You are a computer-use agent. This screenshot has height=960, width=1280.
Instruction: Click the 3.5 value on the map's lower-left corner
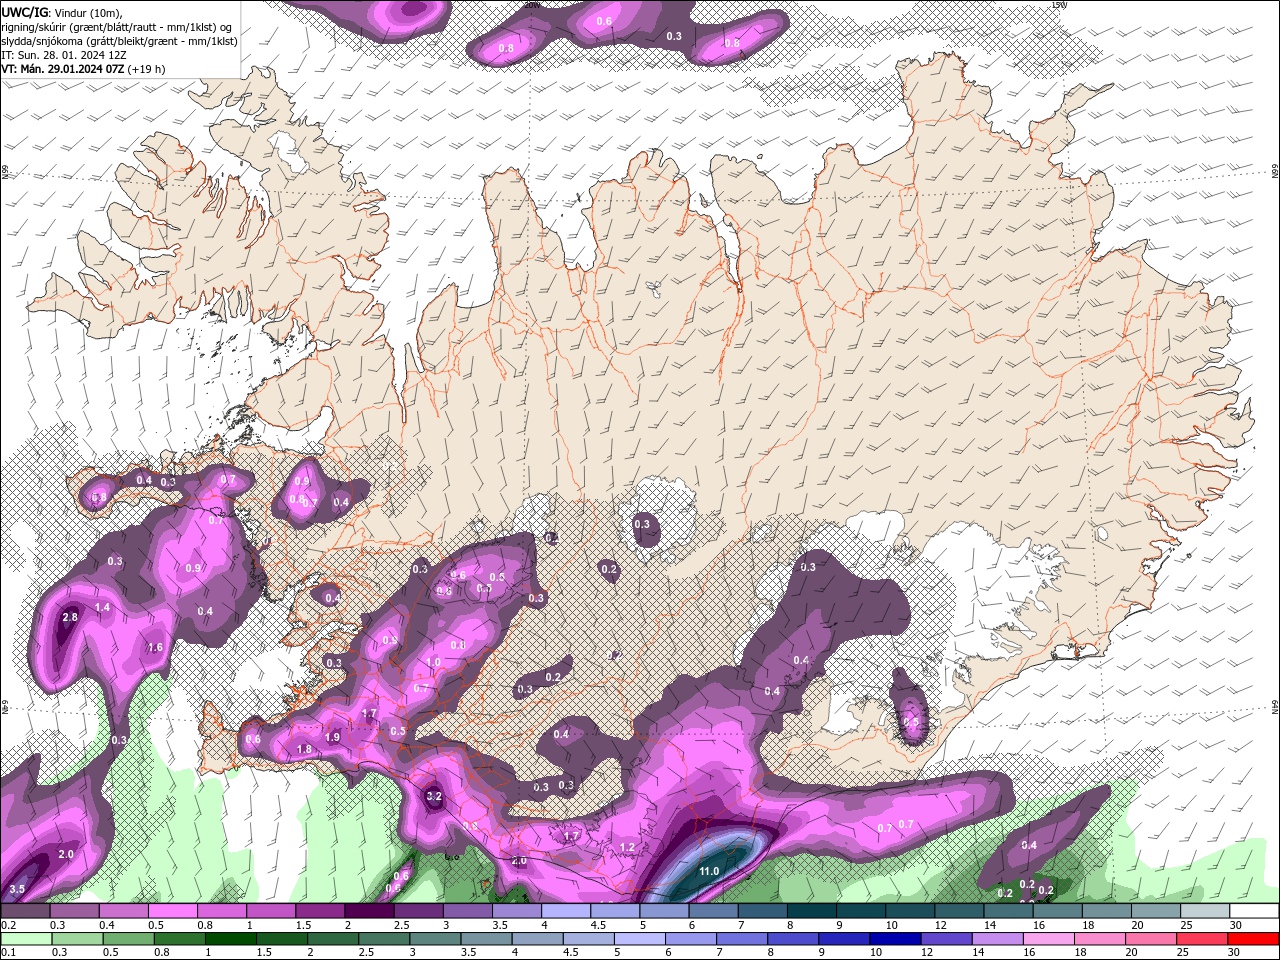[17, 889]
